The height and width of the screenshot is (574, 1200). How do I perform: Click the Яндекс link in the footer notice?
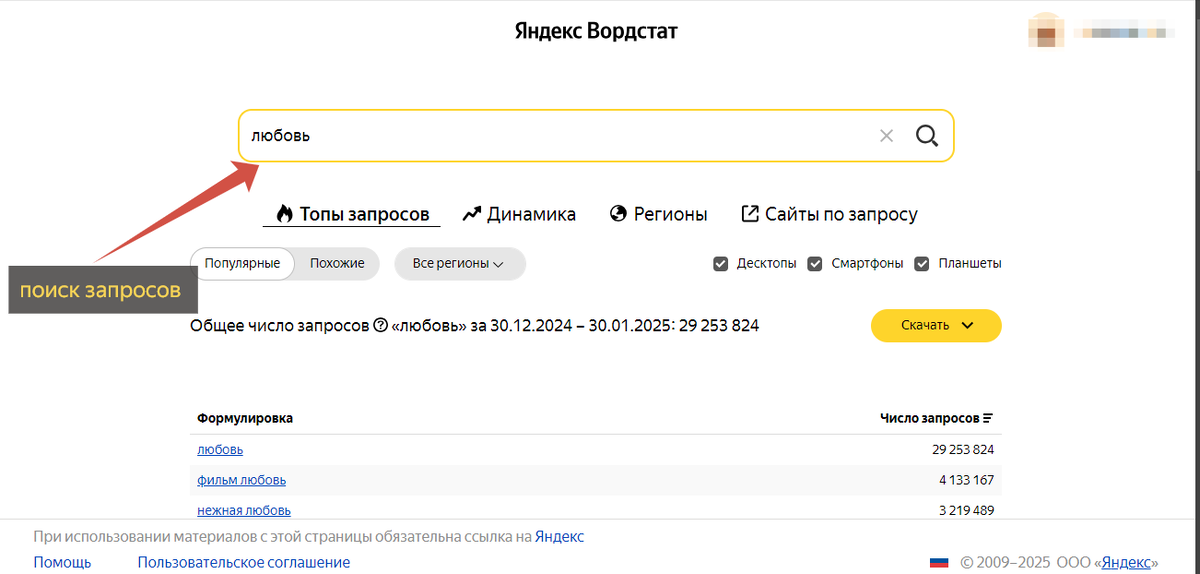[560, 537]
